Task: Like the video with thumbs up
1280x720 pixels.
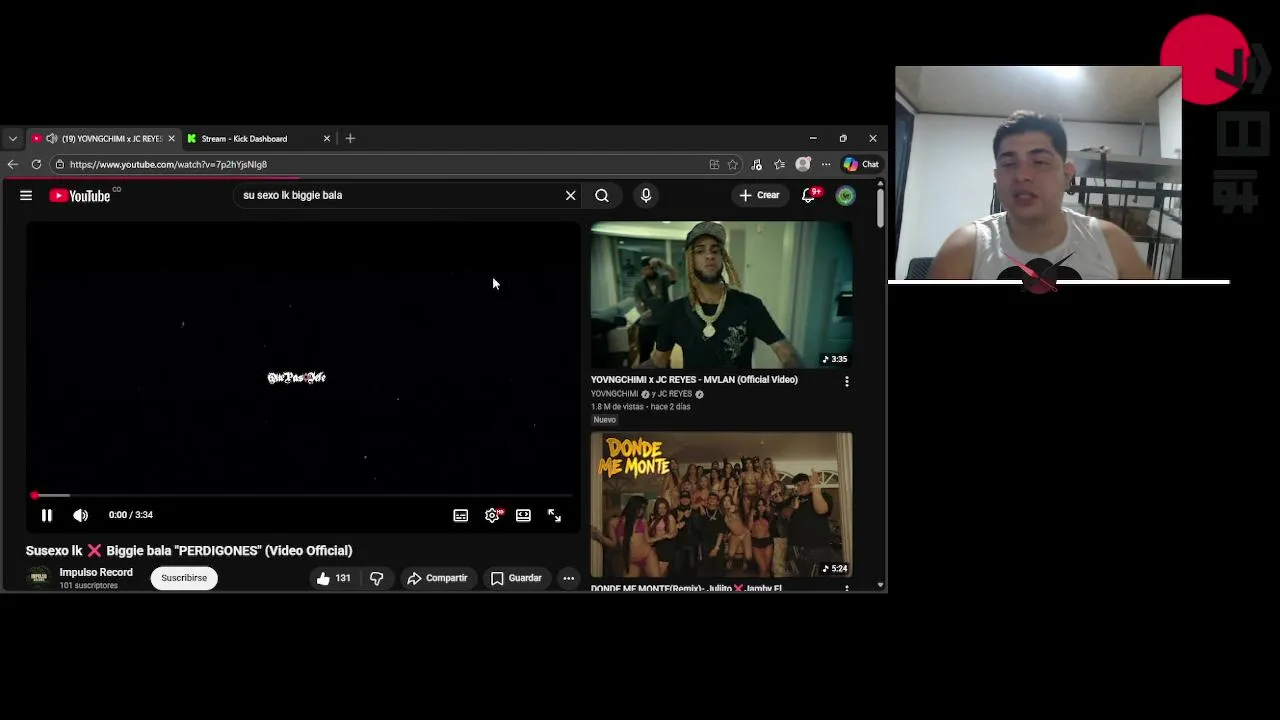Action: click(x=333, y=578)
